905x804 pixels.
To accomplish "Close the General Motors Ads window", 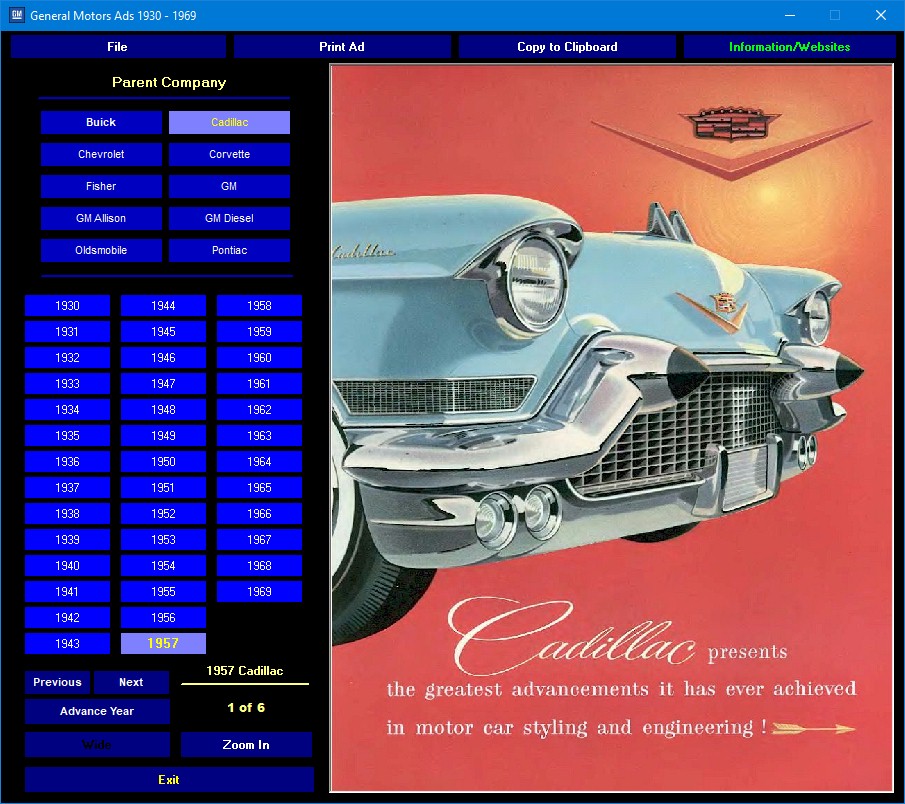I will (x=881, y=16).
